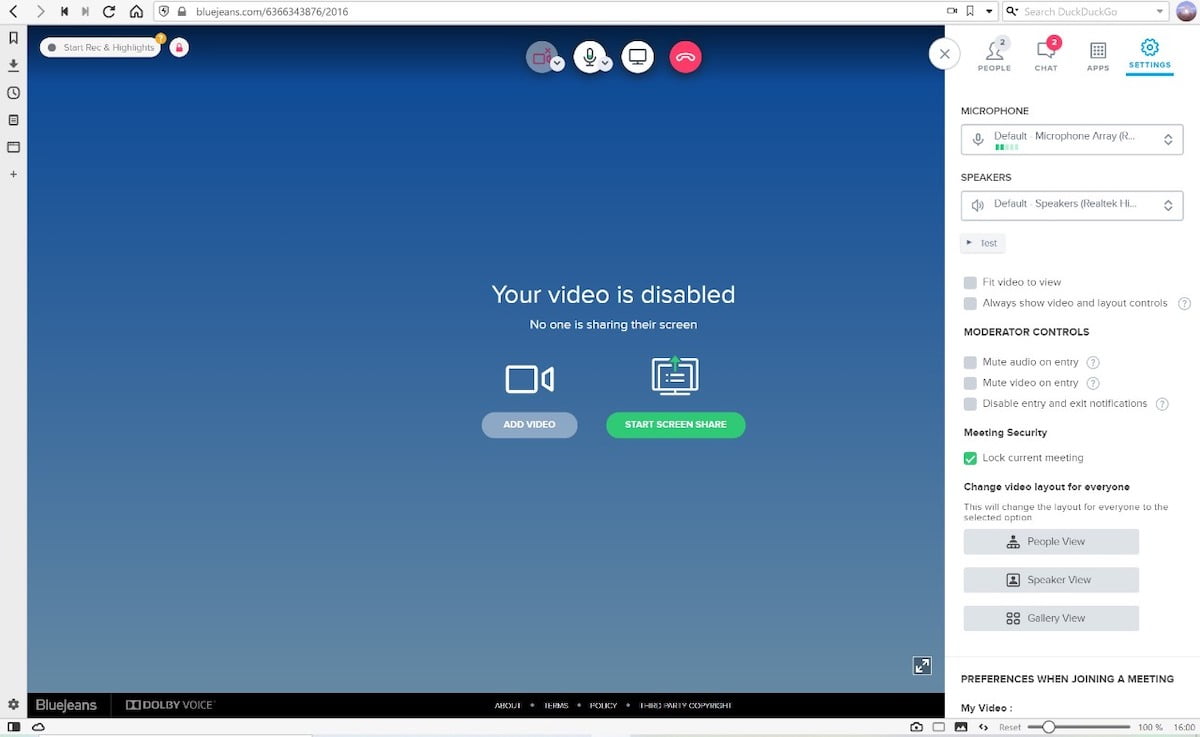
Task: Open the search field dropdown arrow
Action: tap(1160, 12)
